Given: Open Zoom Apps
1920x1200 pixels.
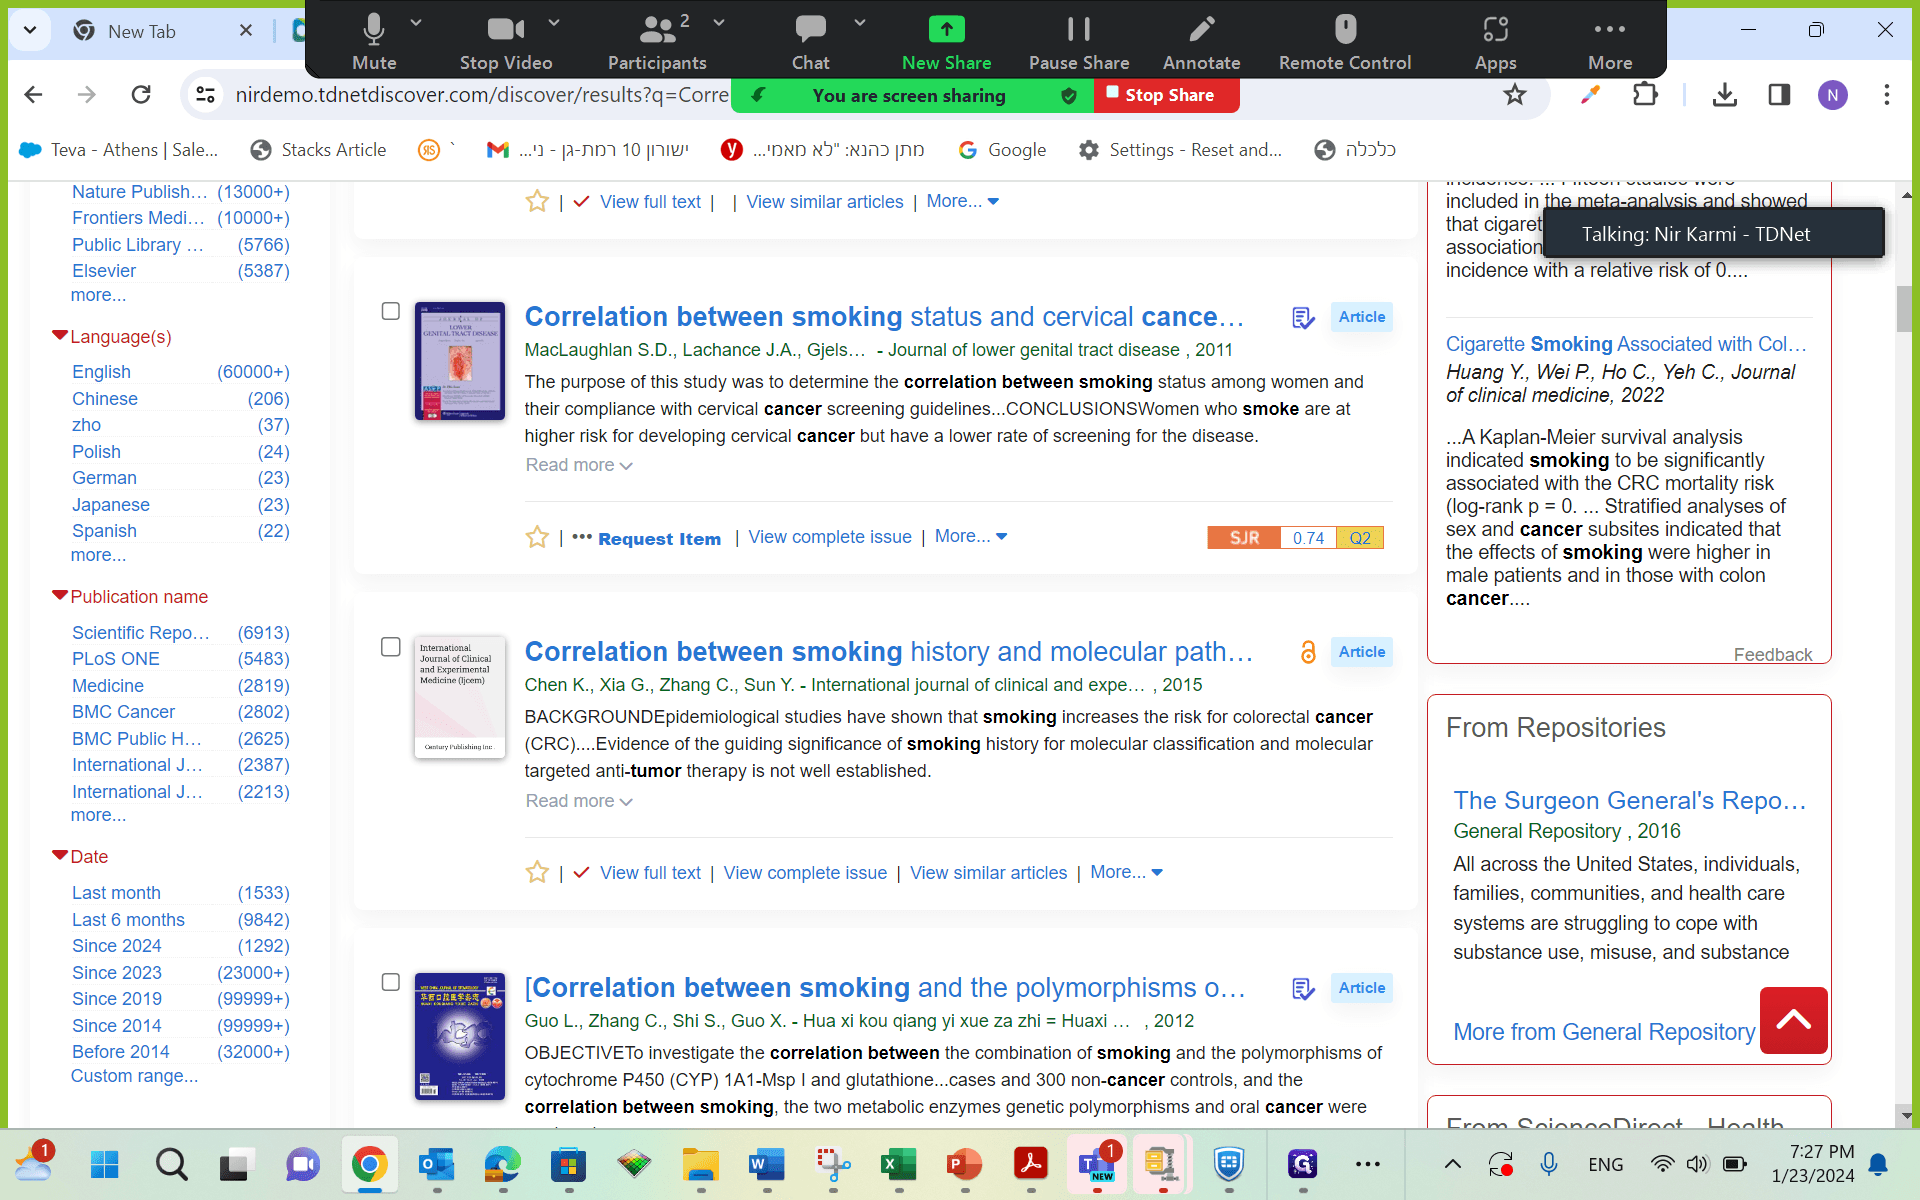Looking at the screenshot, I should tap(1495, 42).
